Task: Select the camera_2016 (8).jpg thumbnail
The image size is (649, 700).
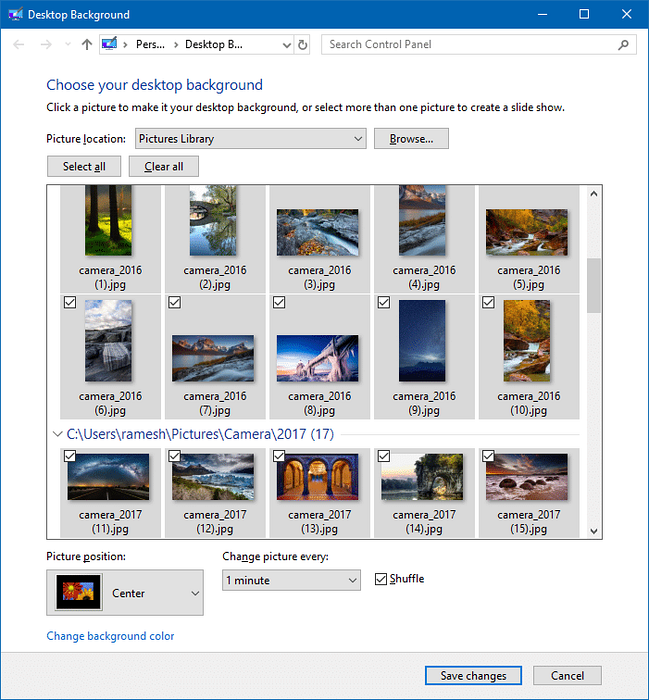Action: [x=317, y=358]
